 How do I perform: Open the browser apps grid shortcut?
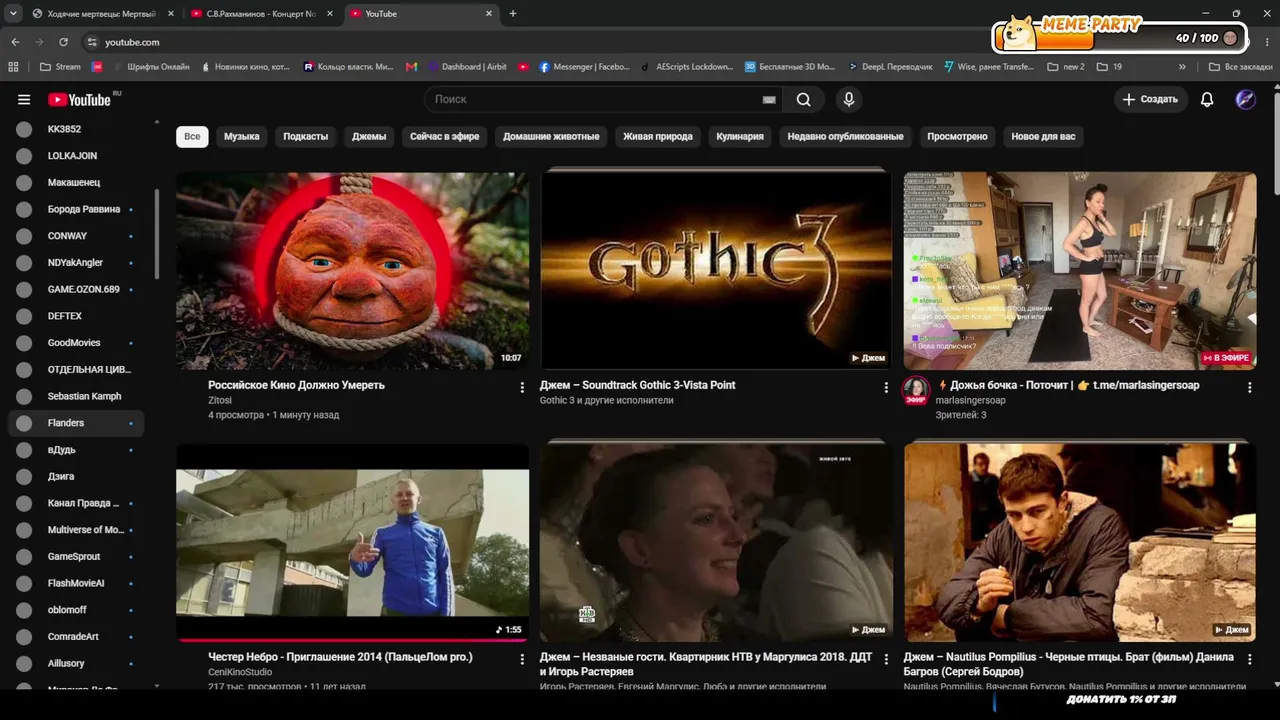13,67
